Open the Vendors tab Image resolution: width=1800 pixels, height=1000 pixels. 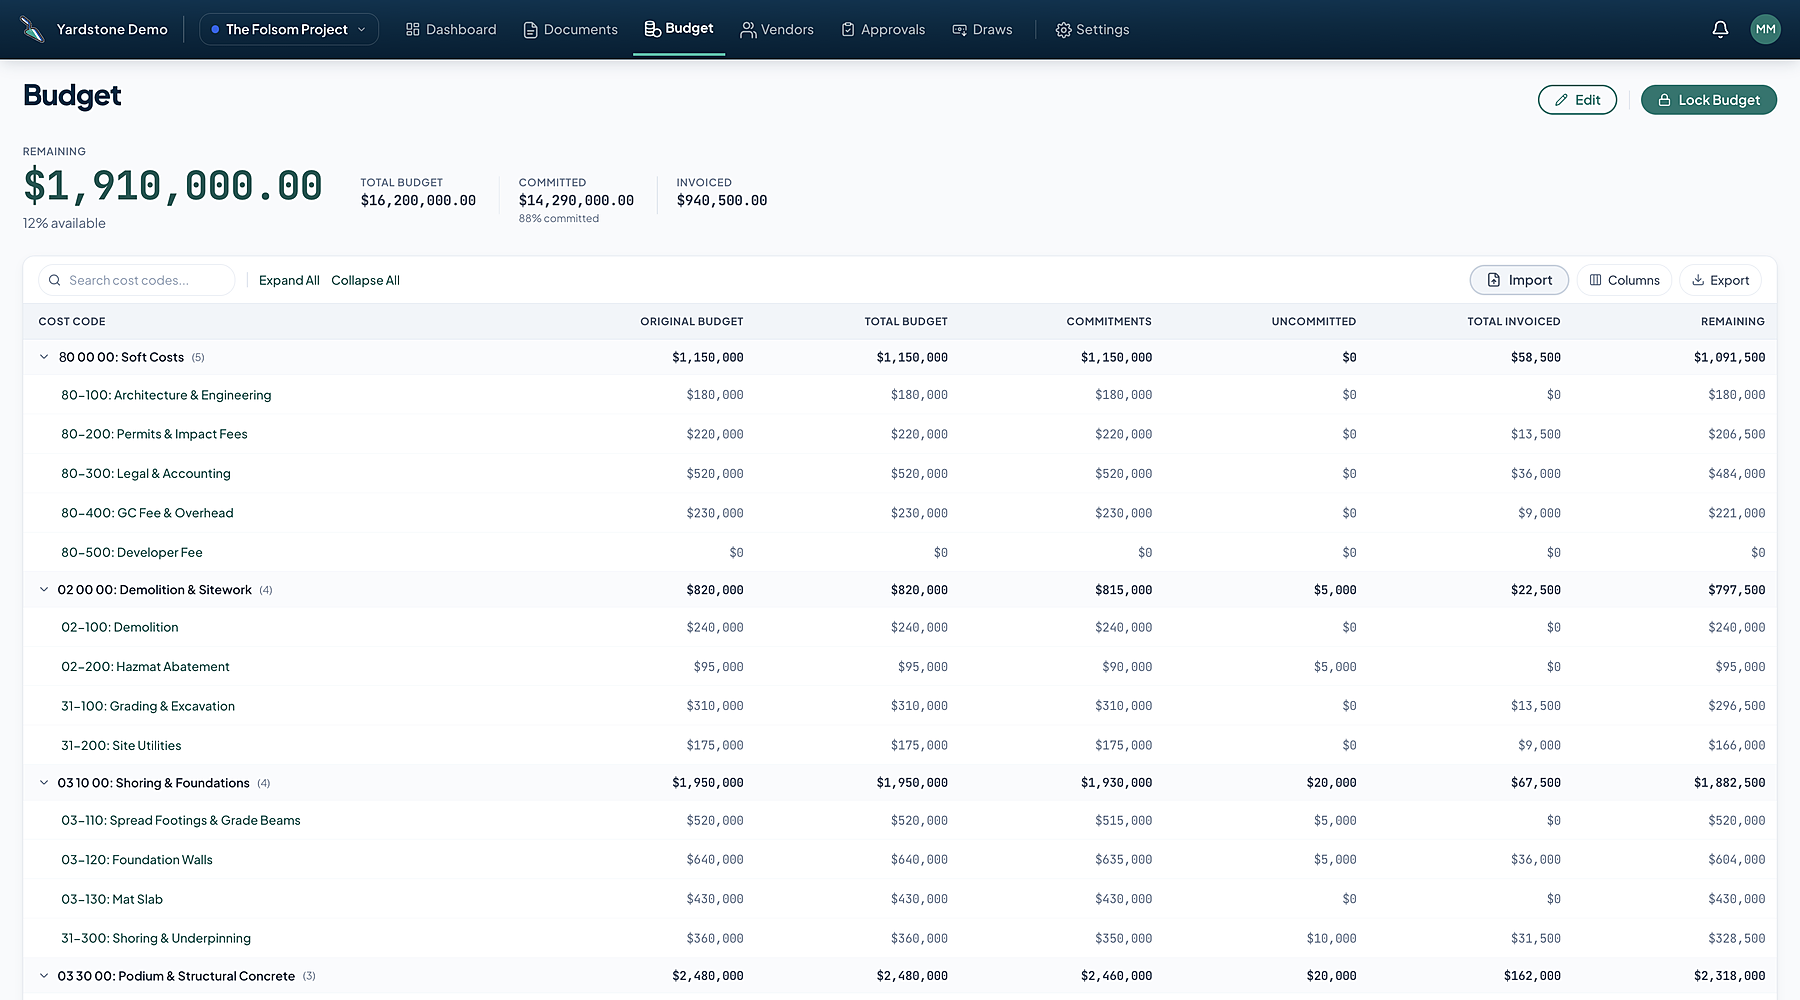pyautogui.click(x=777, y=29)
